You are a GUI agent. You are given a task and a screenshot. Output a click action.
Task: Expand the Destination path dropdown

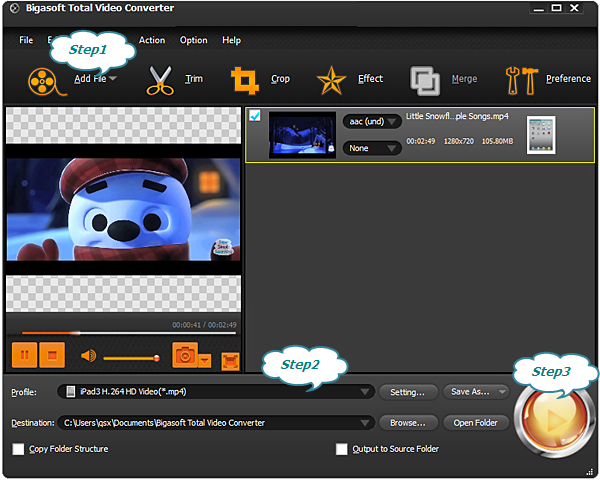click(365, 423)
